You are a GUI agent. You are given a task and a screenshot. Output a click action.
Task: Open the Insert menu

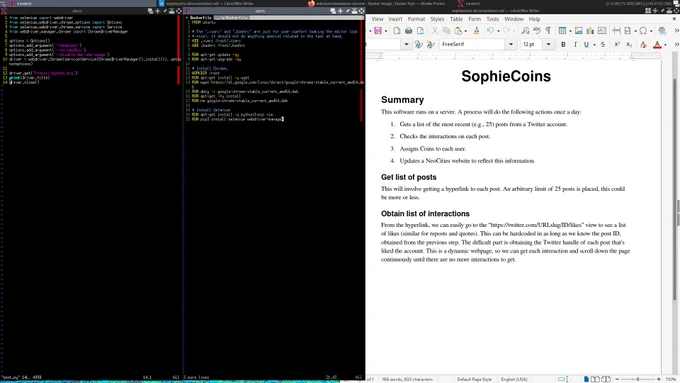pyautogui.click(x=395, y=19)
